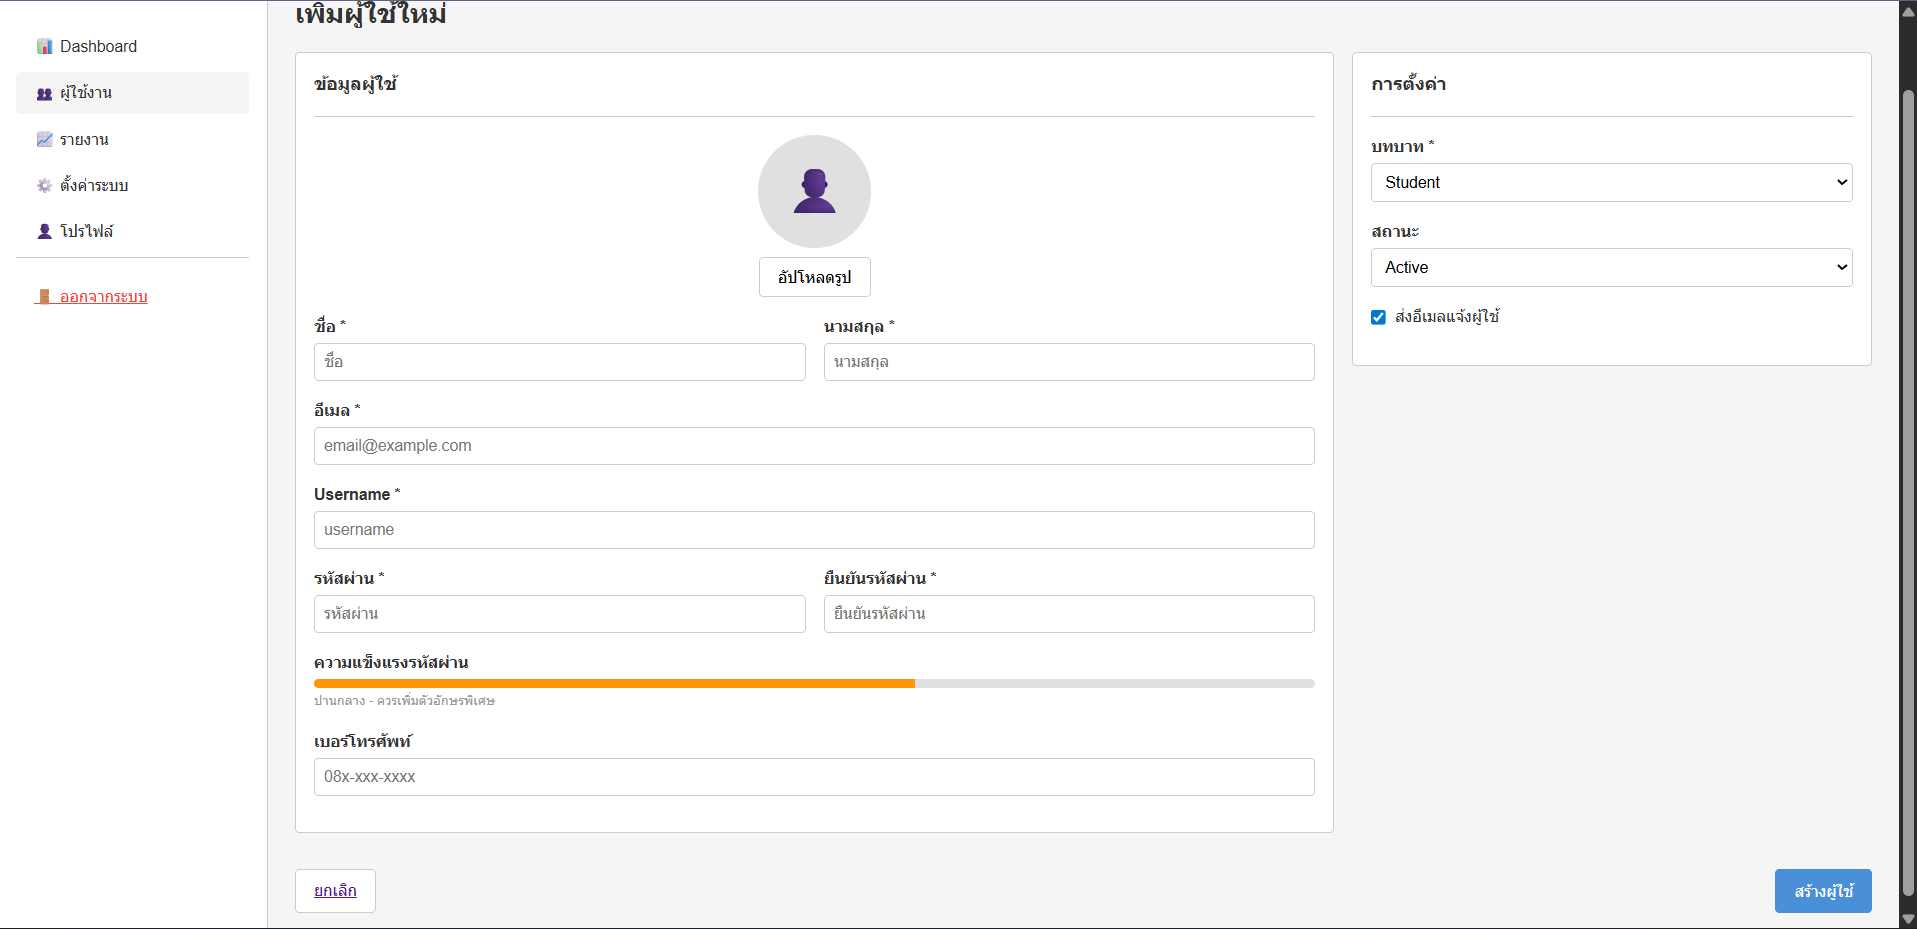Click the system settings gear icon
Viewport: 1917px width, 929px height.
[44, 186]
